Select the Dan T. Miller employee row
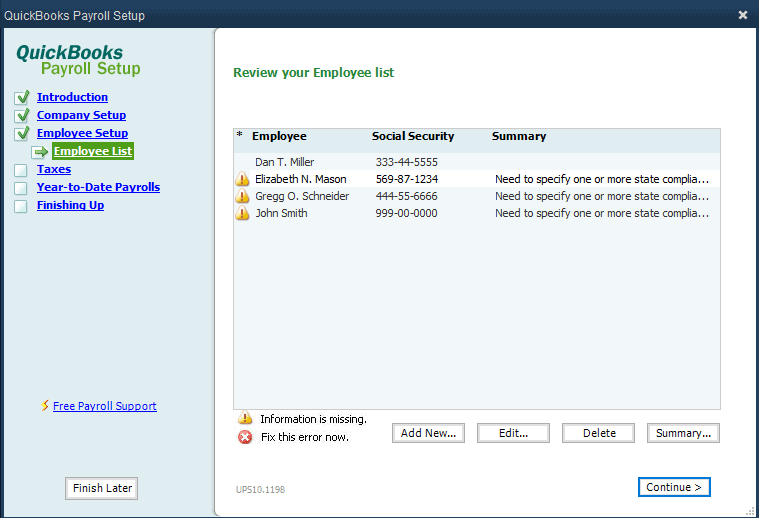759x518 pixels. click(477, 162)
